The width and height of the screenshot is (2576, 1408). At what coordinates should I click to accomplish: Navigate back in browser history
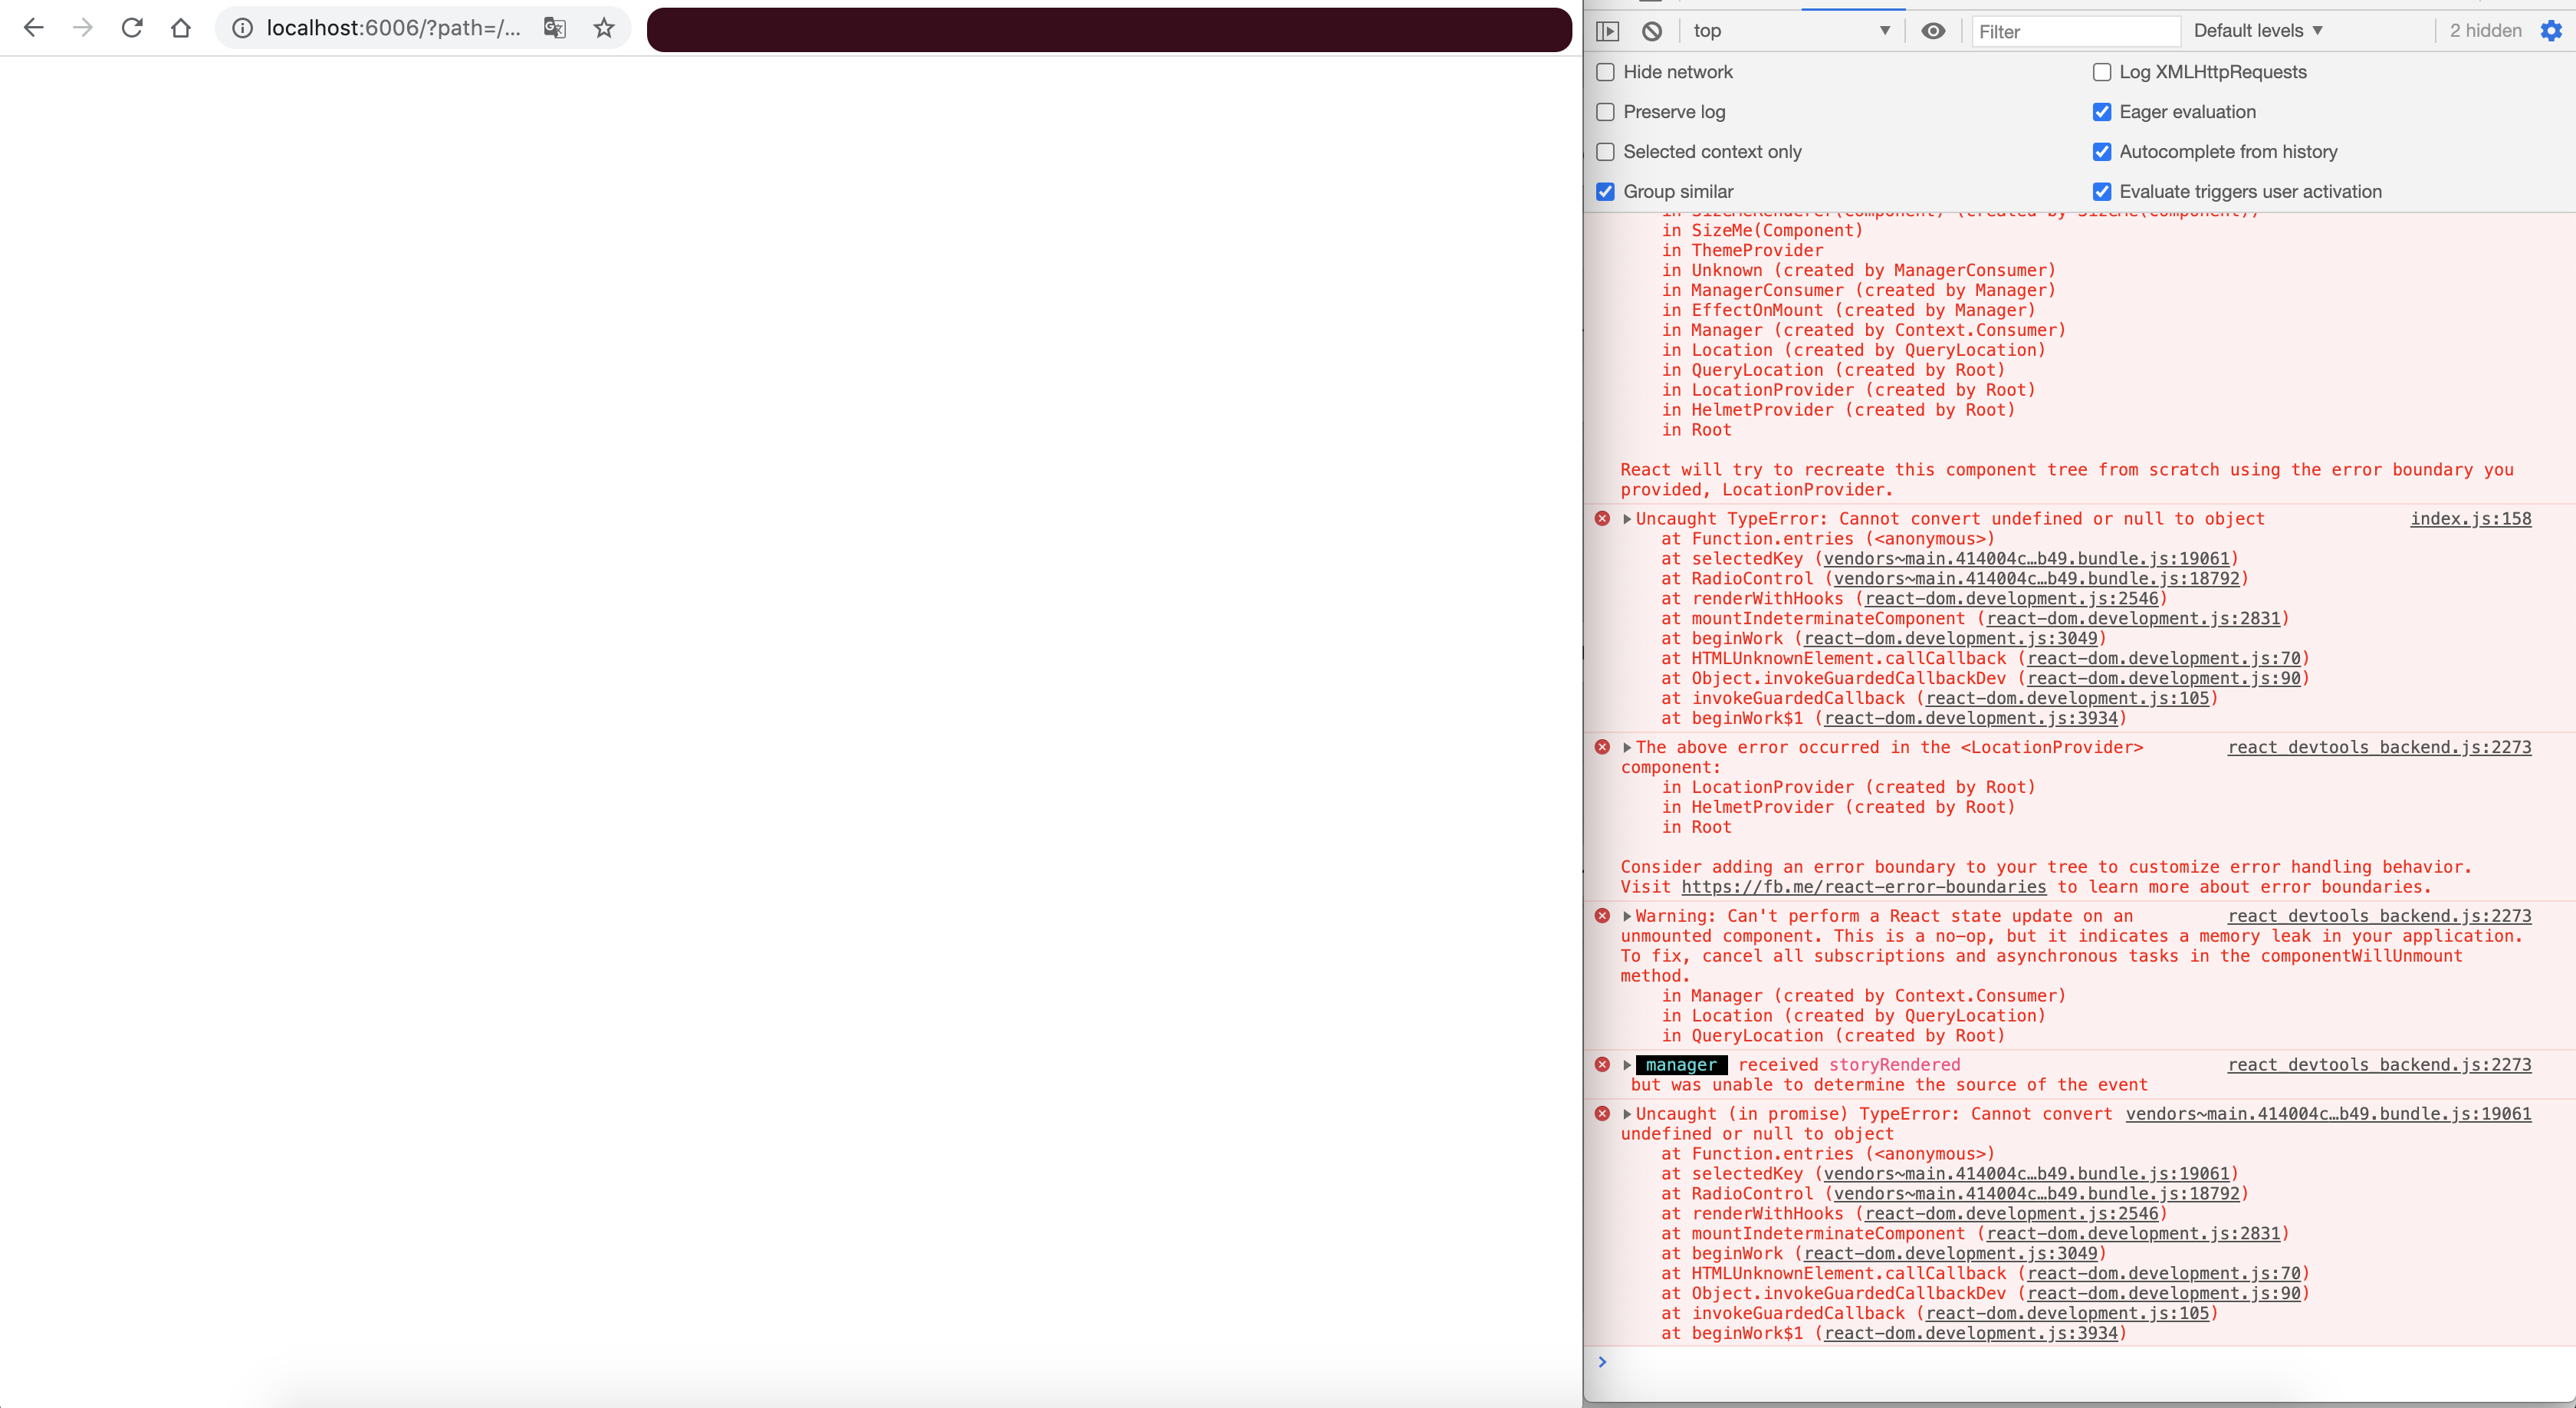[x=34, y=28]
